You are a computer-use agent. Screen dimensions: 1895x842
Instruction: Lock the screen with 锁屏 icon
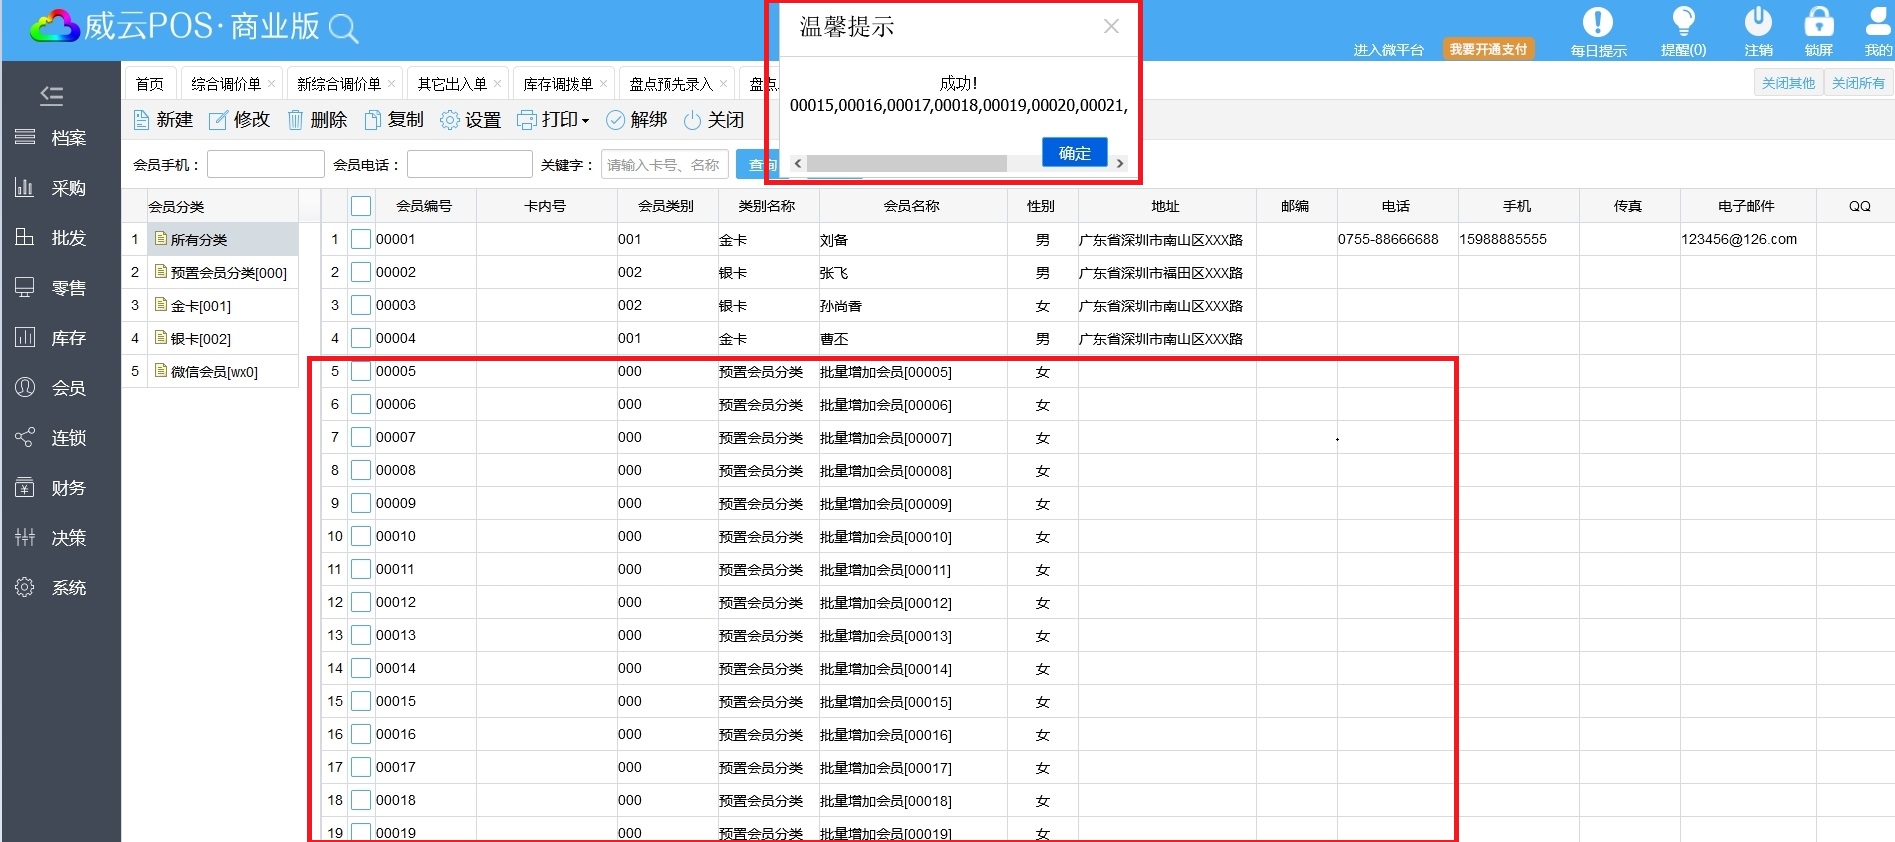pos(1818,22)
